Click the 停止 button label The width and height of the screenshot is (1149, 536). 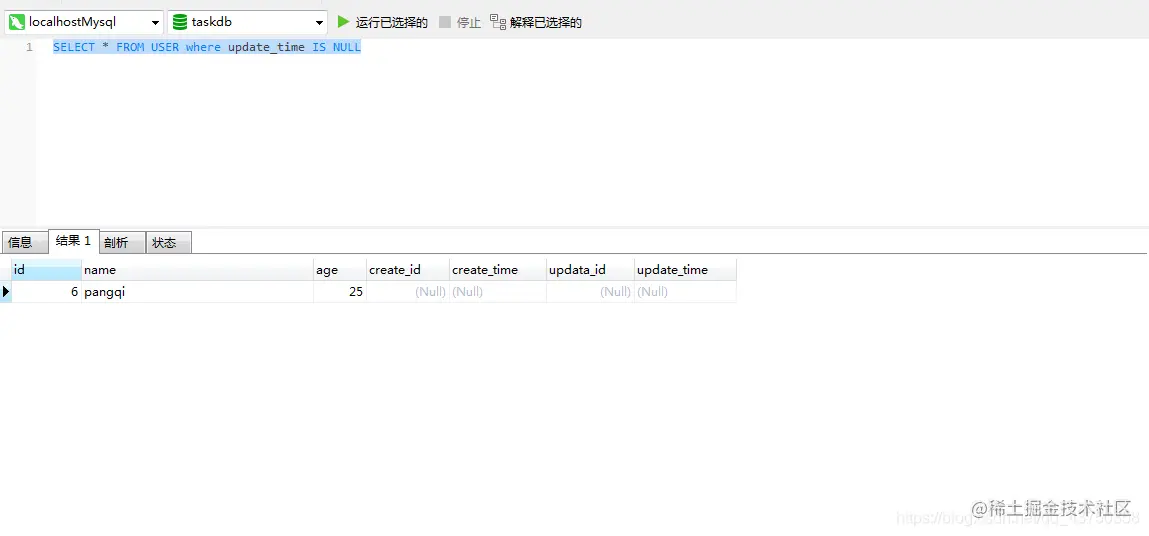469,23
